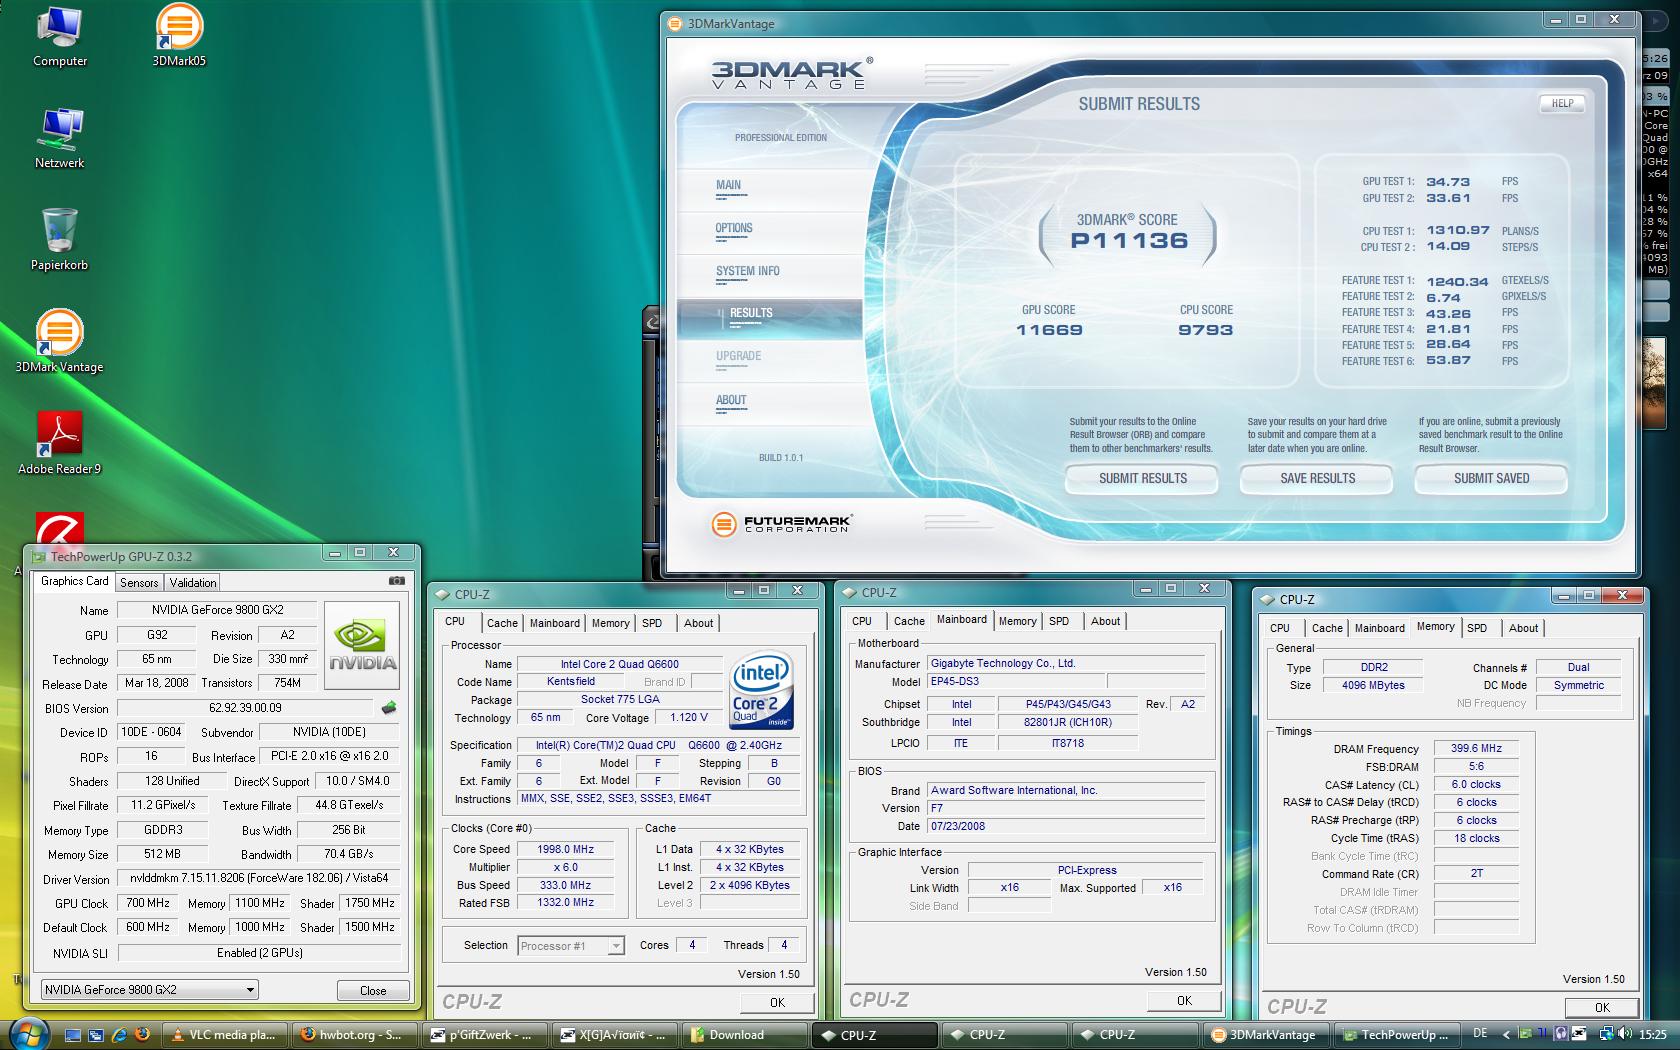Viewport: 1680px width, 1050px height.
Task: Open the GPU selection dropdown in GPU-Z
Action: point(149,990)
